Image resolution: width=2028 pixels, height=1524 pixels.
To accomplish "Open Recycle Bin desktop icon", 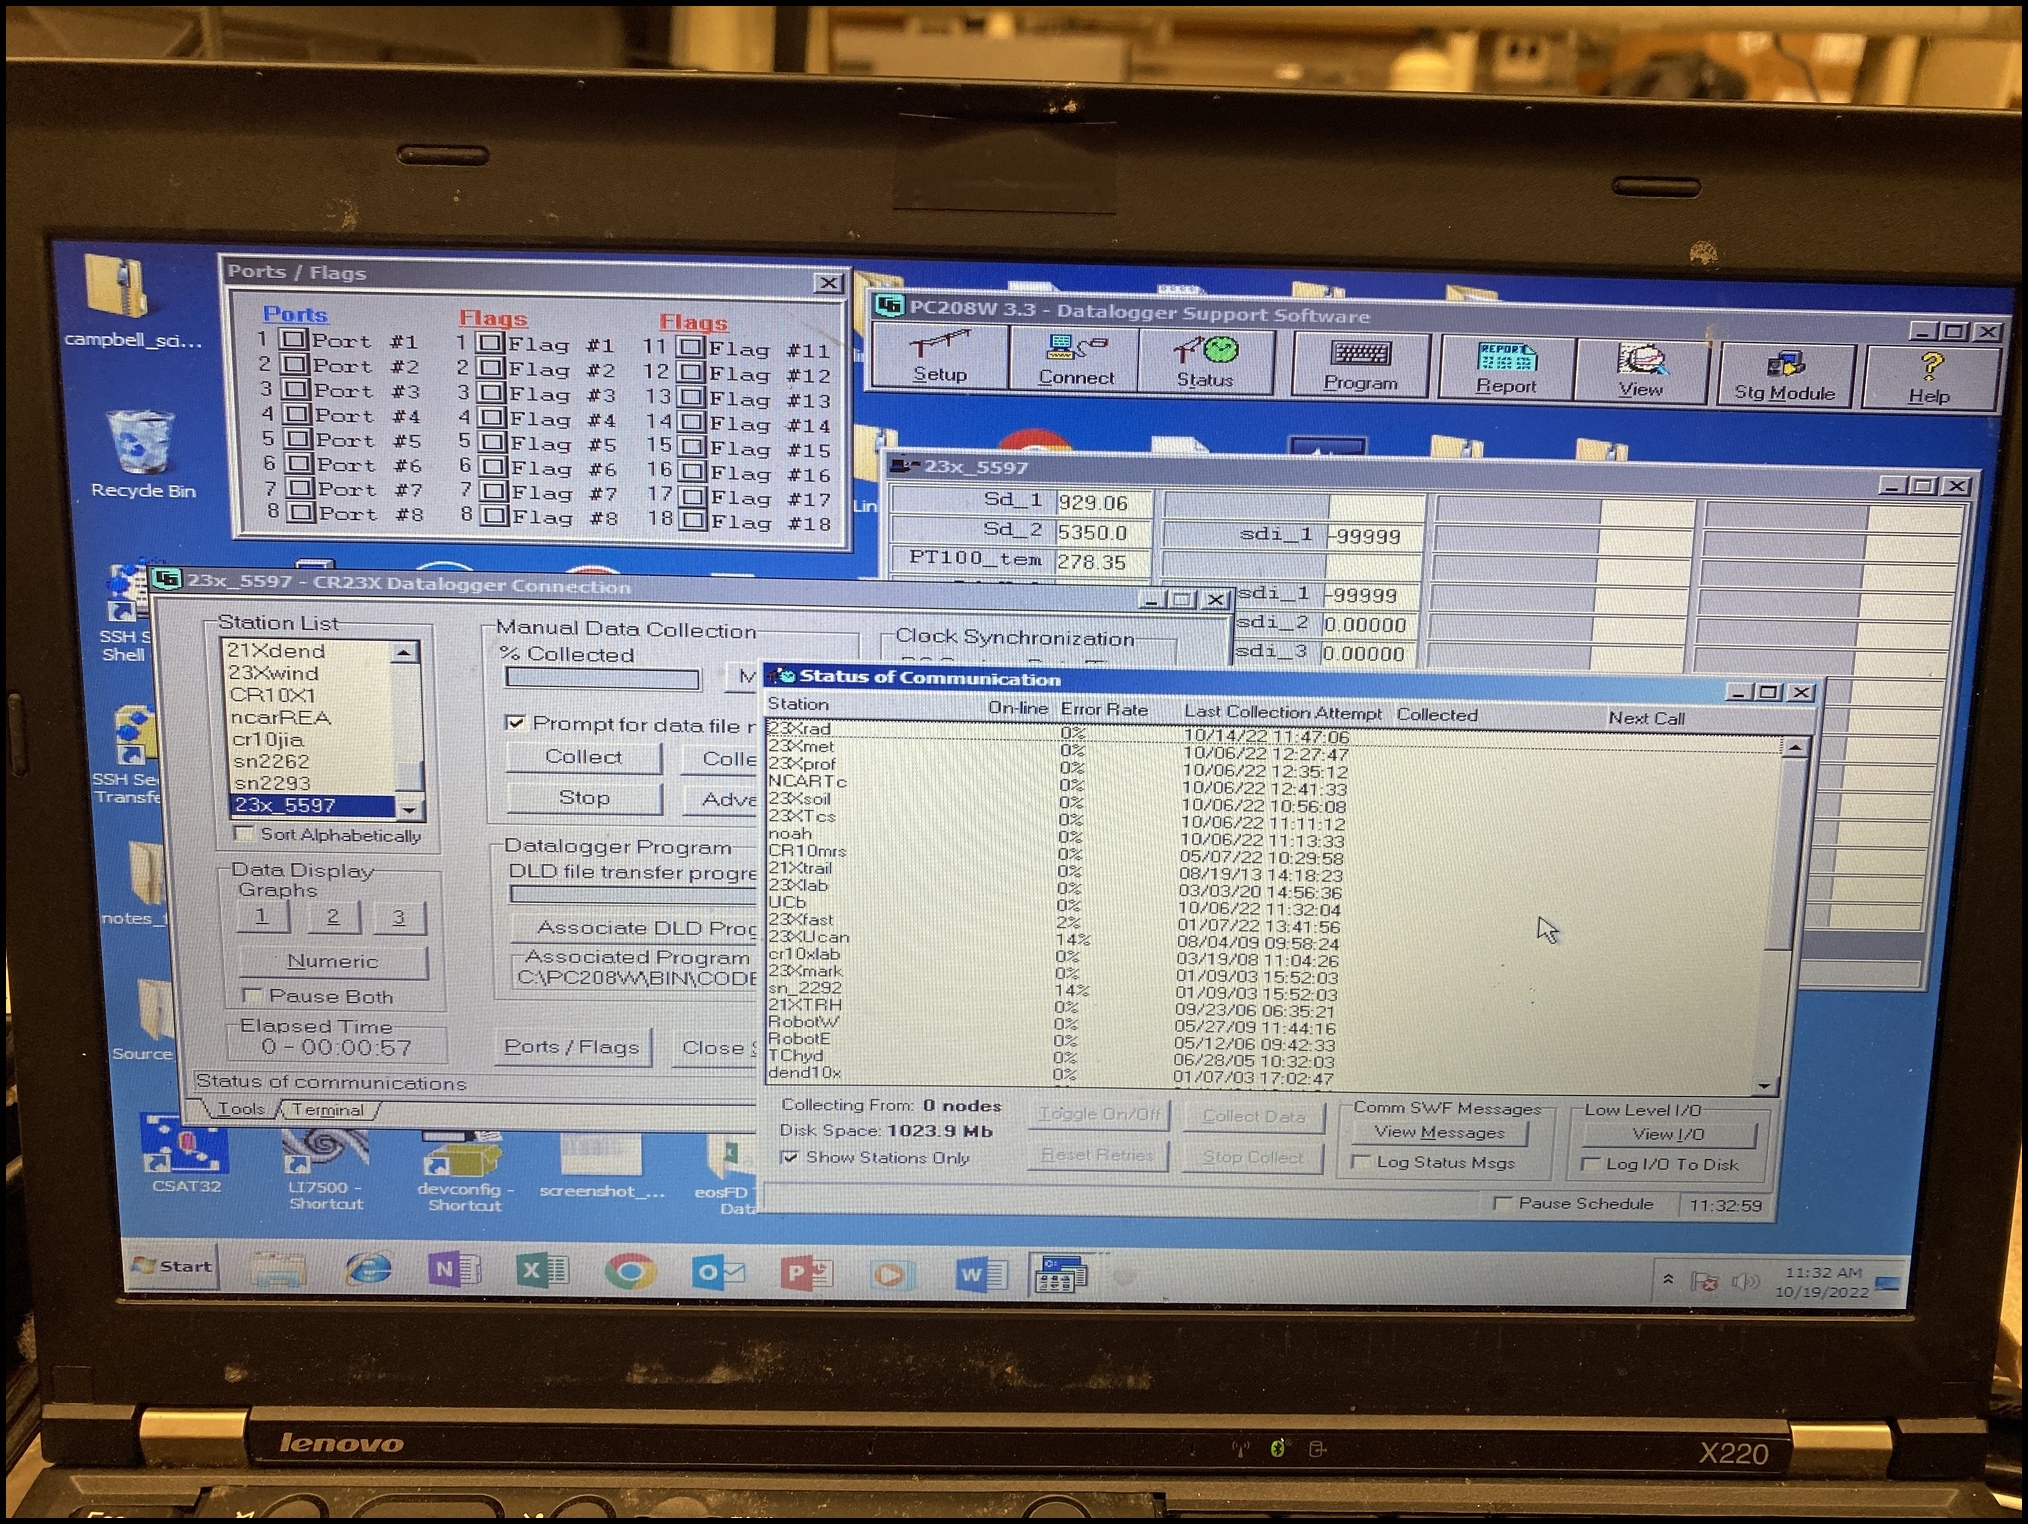I will (x=142, y=455).
